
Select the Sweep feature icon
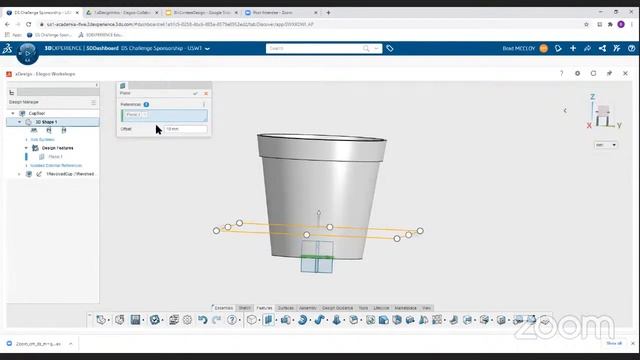[319, 320]
